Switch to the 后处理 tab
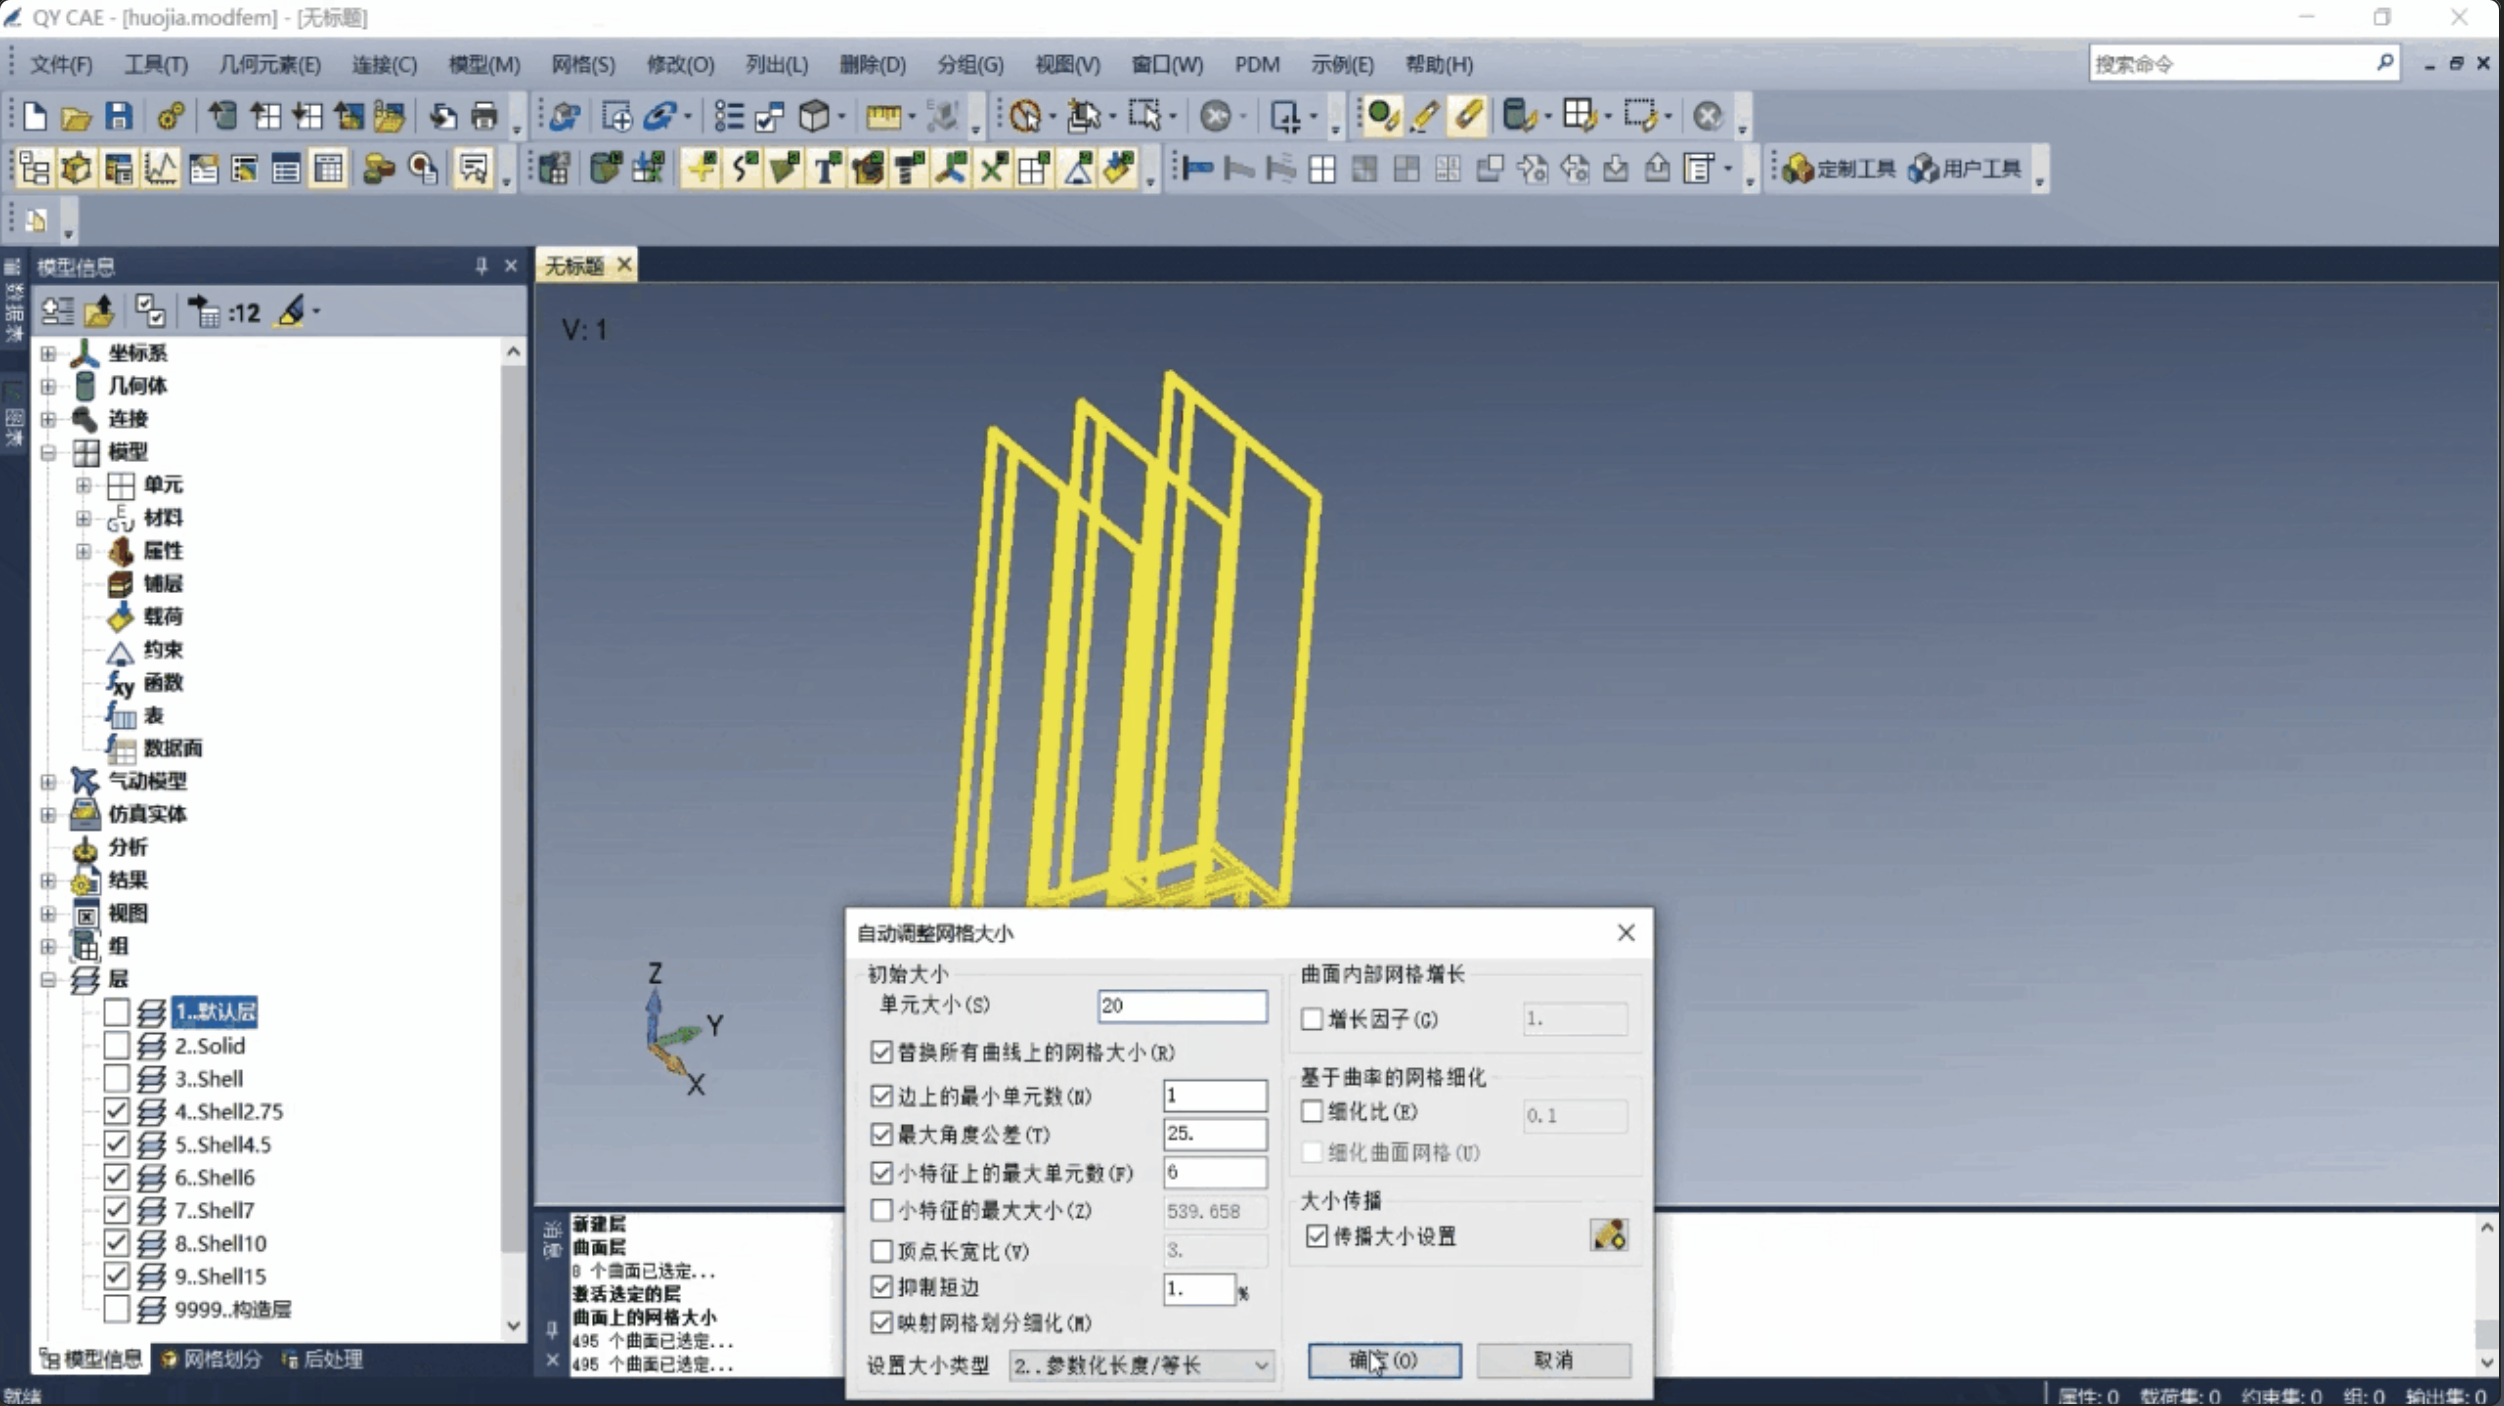The image size is (2504, 1406). (322, 1359)
